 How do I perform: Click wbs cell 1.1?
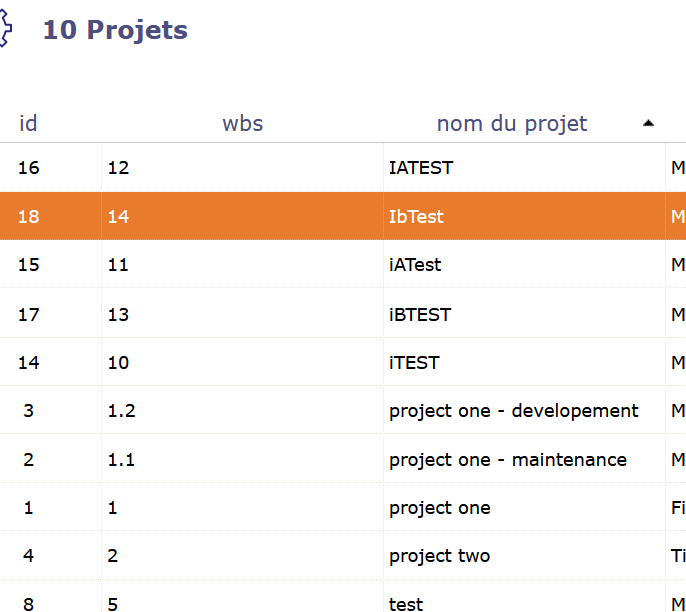(121, 460)
